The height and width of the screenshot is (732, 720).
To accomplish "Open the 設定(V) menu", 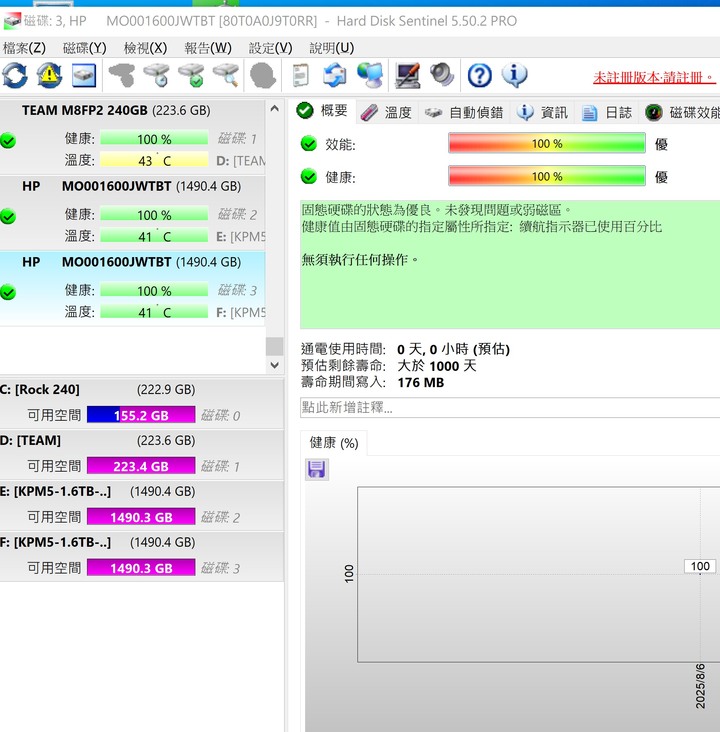I will click(x=270, y=48).
